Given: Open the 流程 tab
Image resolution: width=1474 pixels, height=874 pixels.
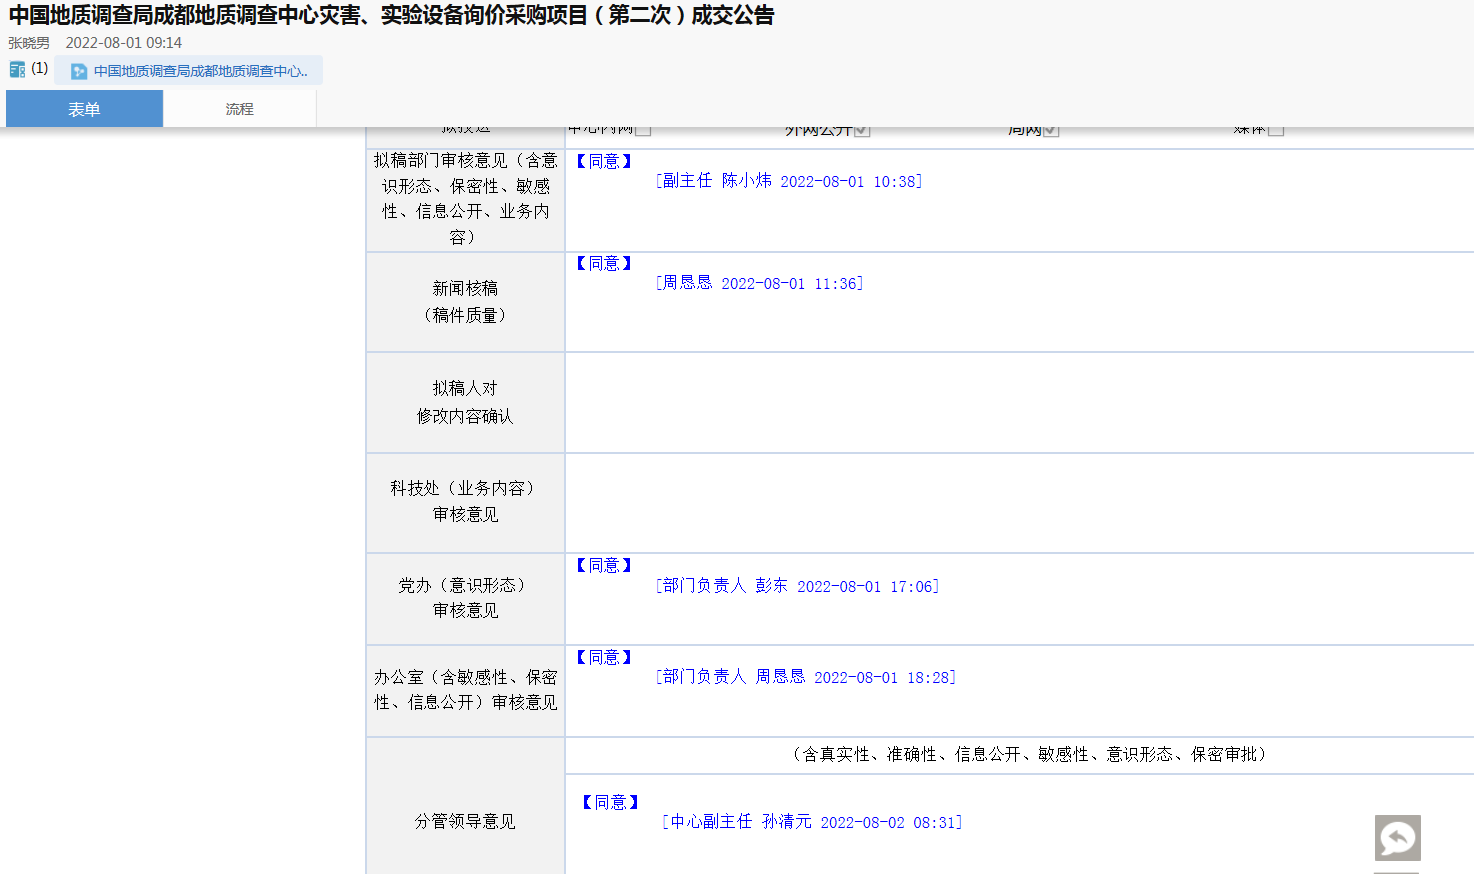Looking at the screenshot, I should click(x=239, y=109).
